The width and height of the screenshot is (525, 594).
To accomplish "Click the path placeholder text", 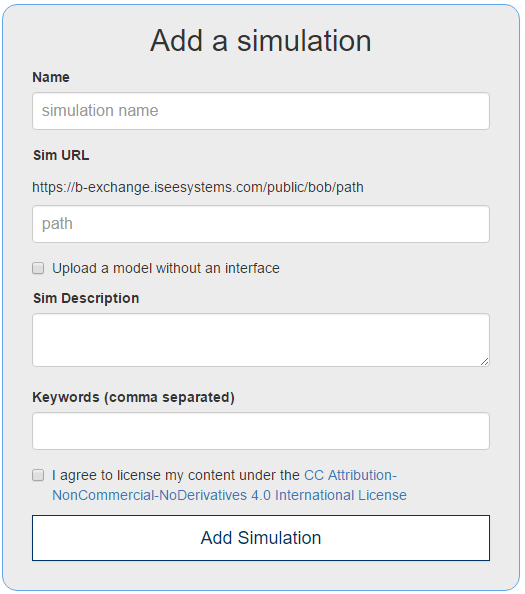I will (x=57, y=224).
